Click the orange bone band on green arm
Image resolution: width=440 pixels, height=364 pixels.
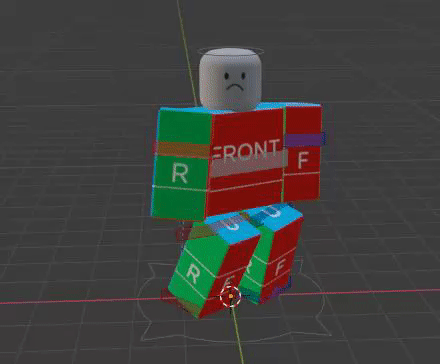point(182,149)
